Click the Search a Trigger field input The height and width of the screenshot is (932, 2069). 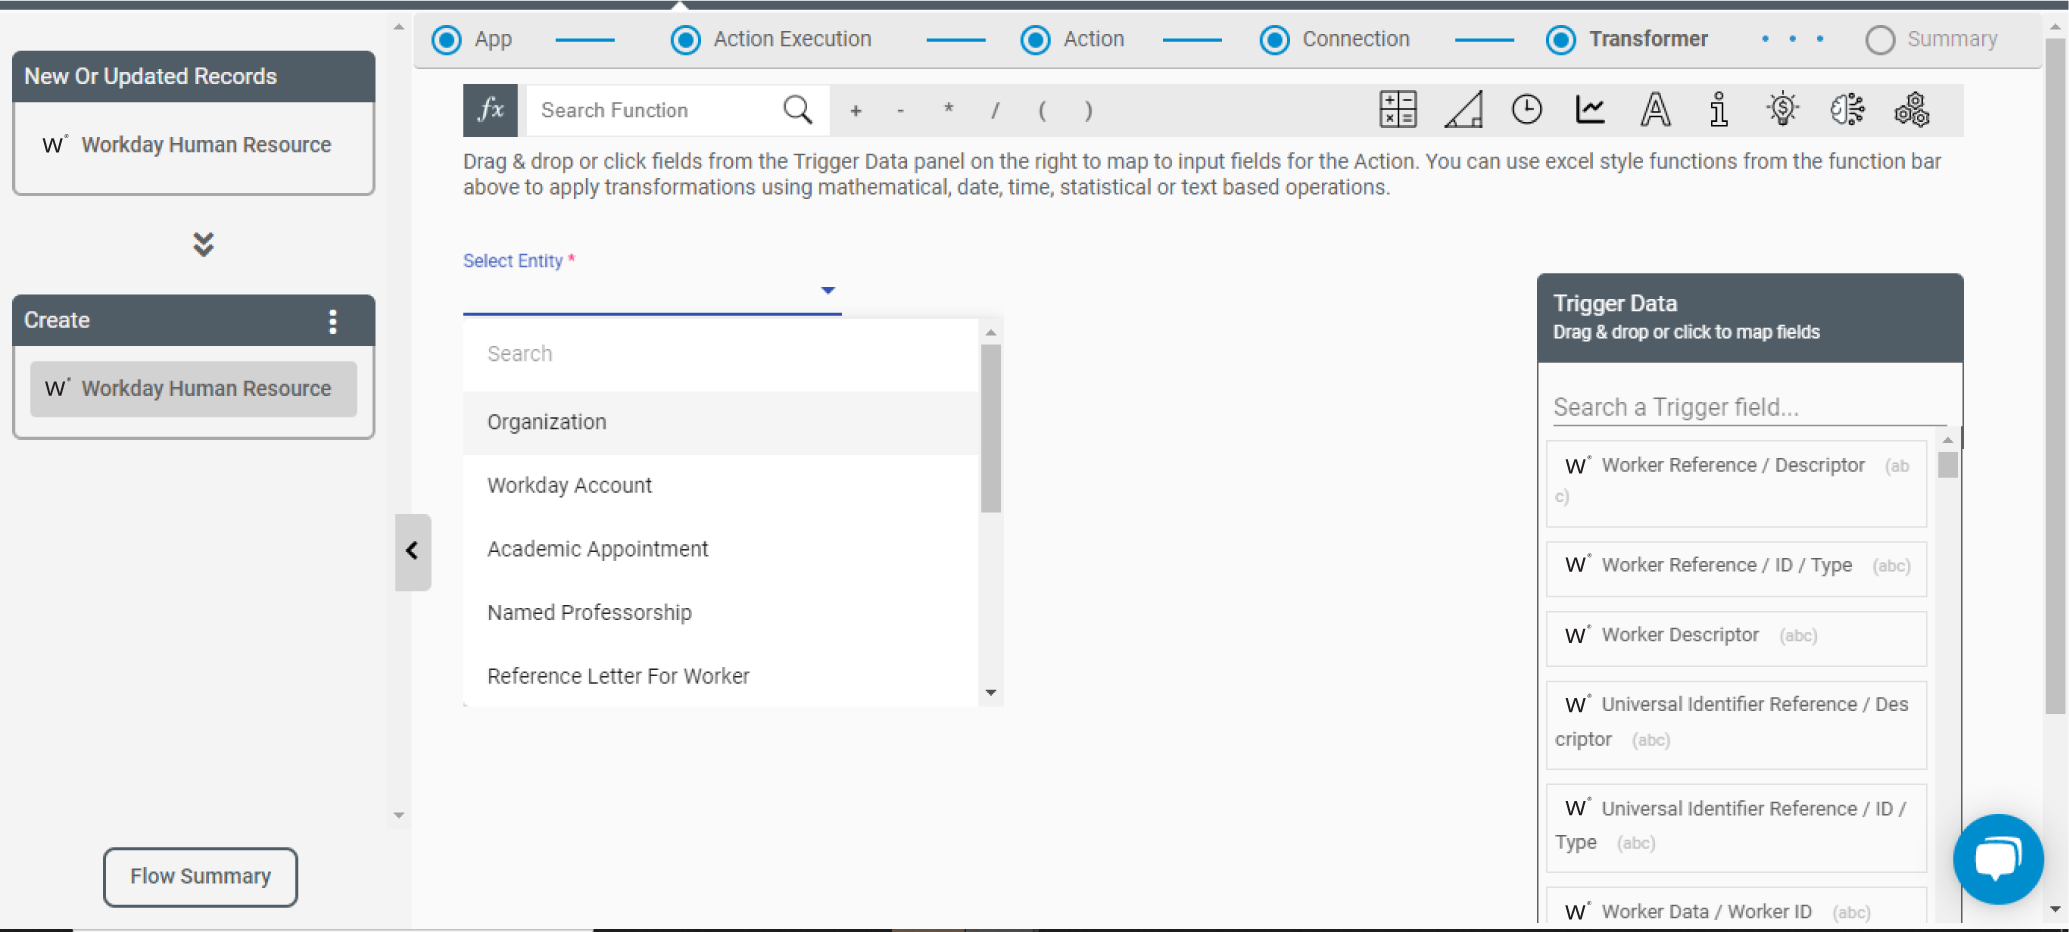tap(1749, 407)
